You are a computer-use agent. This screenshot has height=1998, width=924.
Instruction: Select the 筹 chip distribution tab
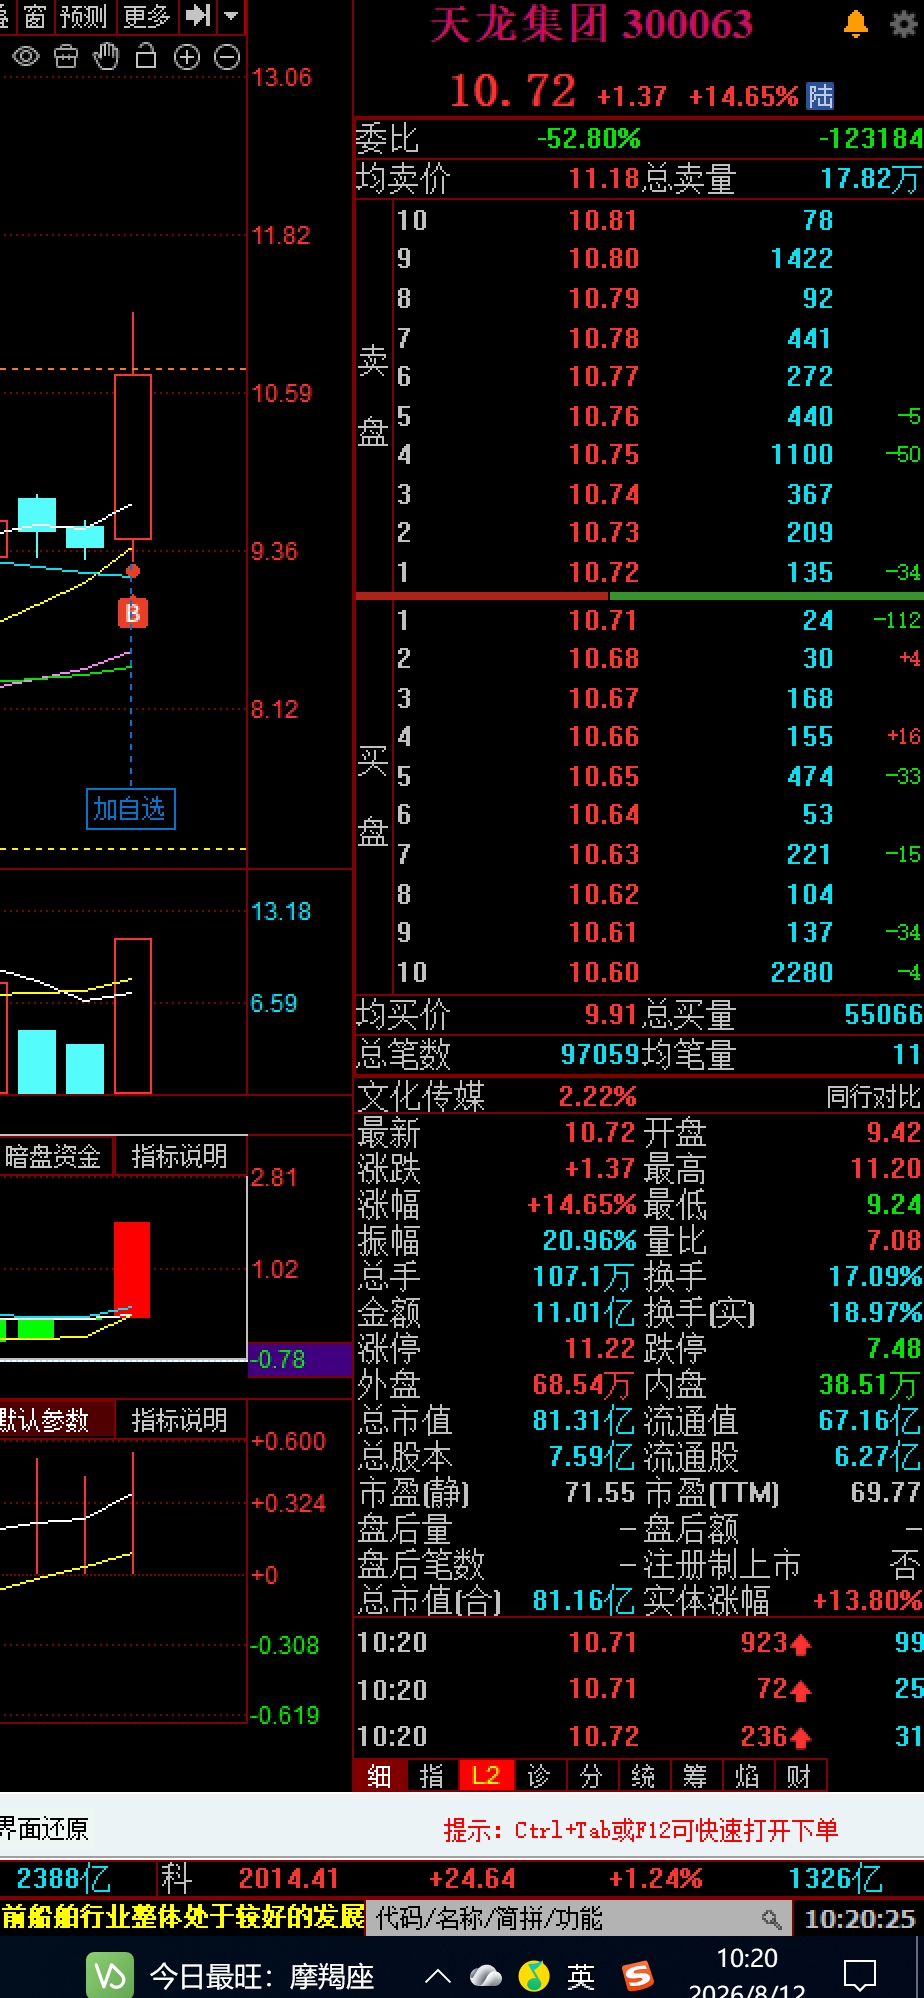(x=695, y=1775)
